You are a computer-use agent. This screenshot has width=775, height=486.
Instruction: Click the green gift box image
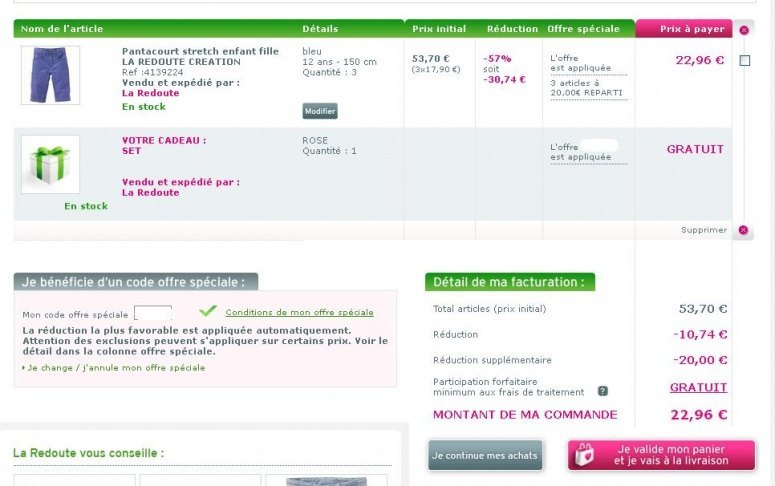(x=50, y=164)
